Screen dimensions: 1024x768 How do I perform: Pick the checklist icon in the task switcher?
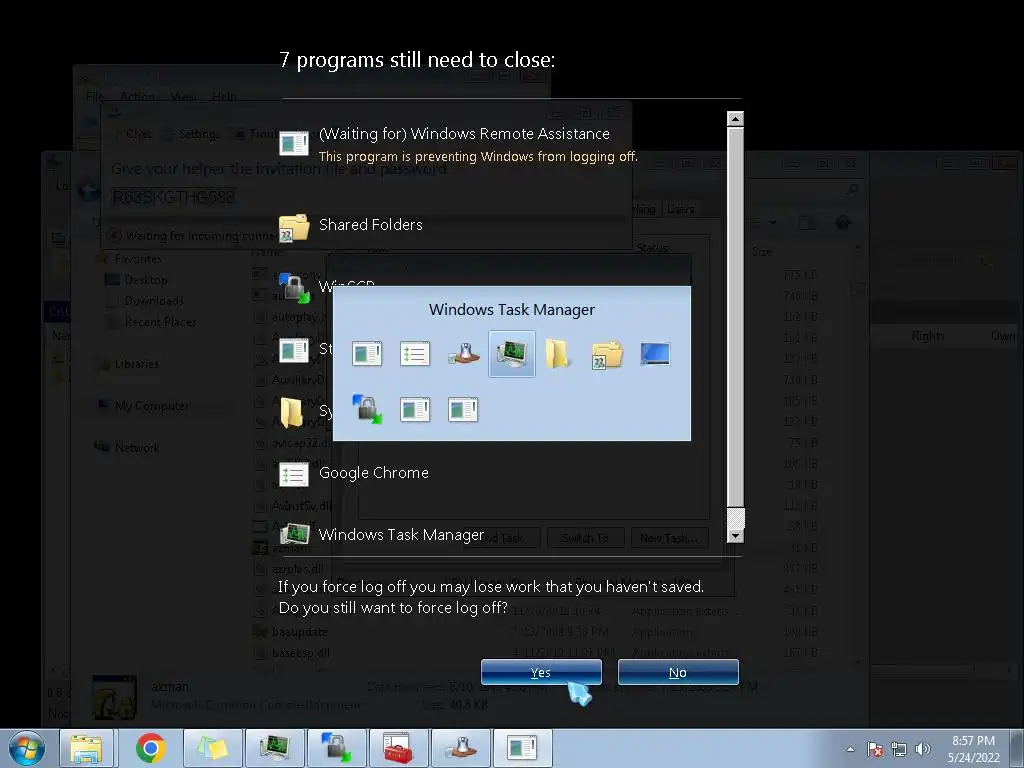coord(415,354)
